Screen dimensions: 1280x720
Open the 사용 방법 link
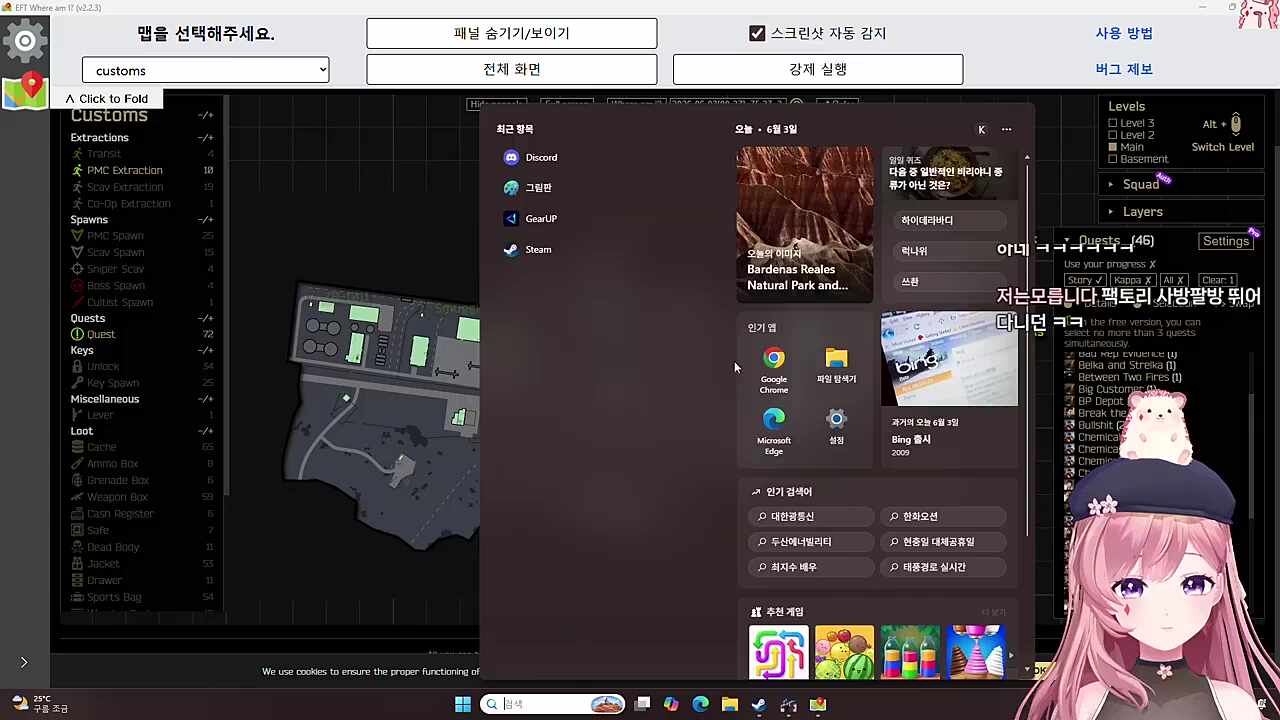pos(1124,33)
